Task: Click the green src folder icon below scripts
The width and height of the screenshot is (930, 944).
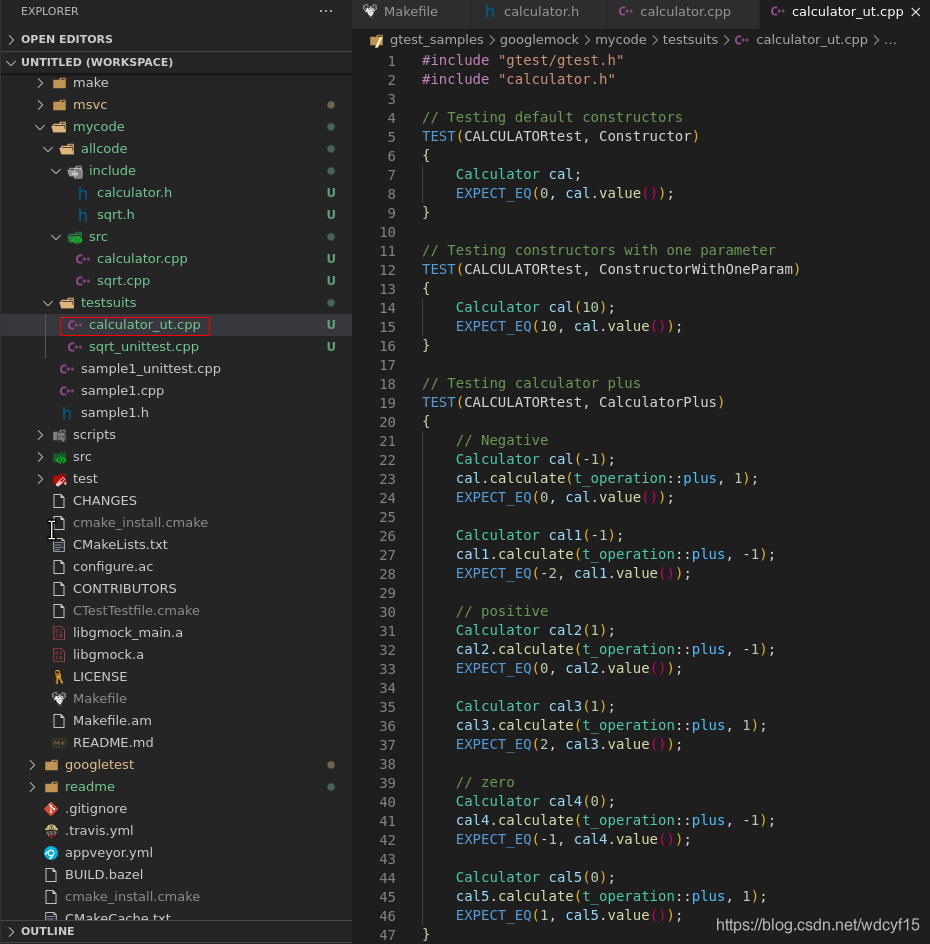Action: (x=59, y=458)
